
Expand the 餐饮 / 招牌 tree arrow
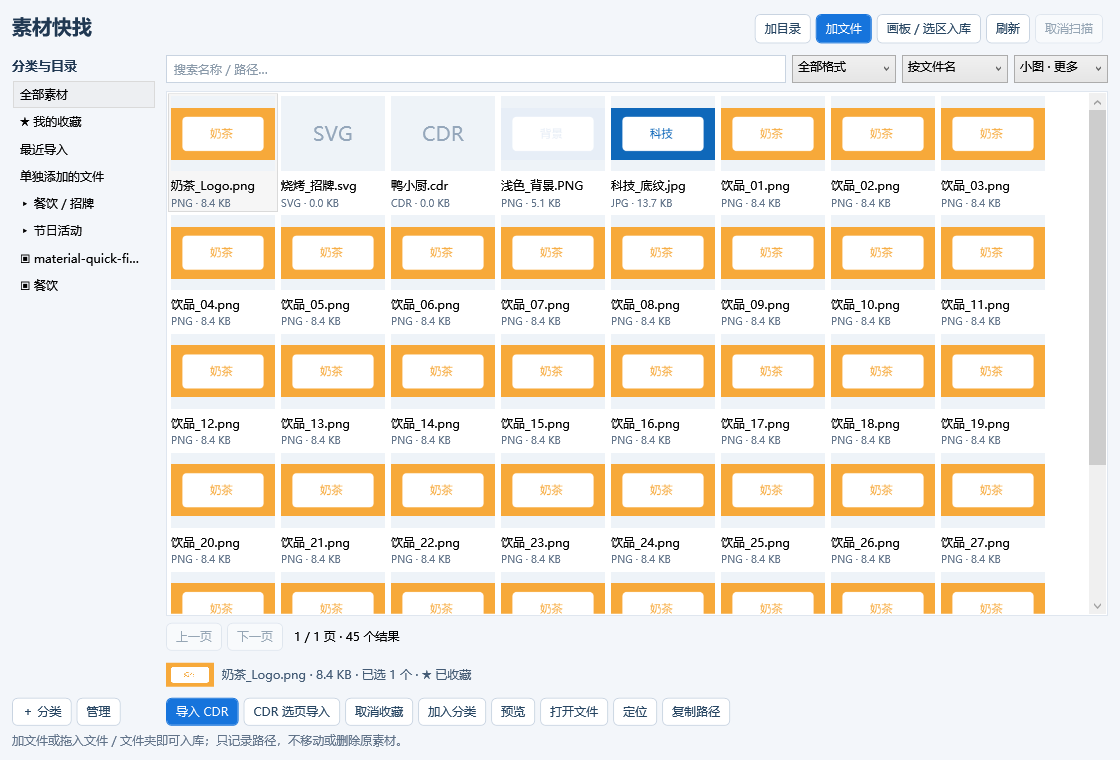24,204
